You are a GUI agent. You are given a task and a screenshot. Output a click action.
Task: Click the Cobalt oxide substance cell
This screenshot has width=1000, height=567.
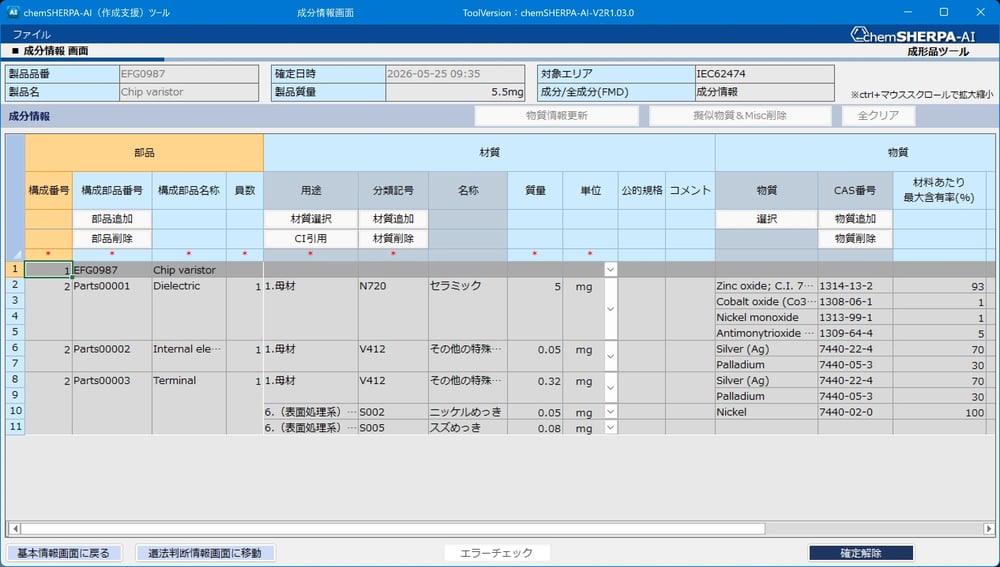(766, 302)
